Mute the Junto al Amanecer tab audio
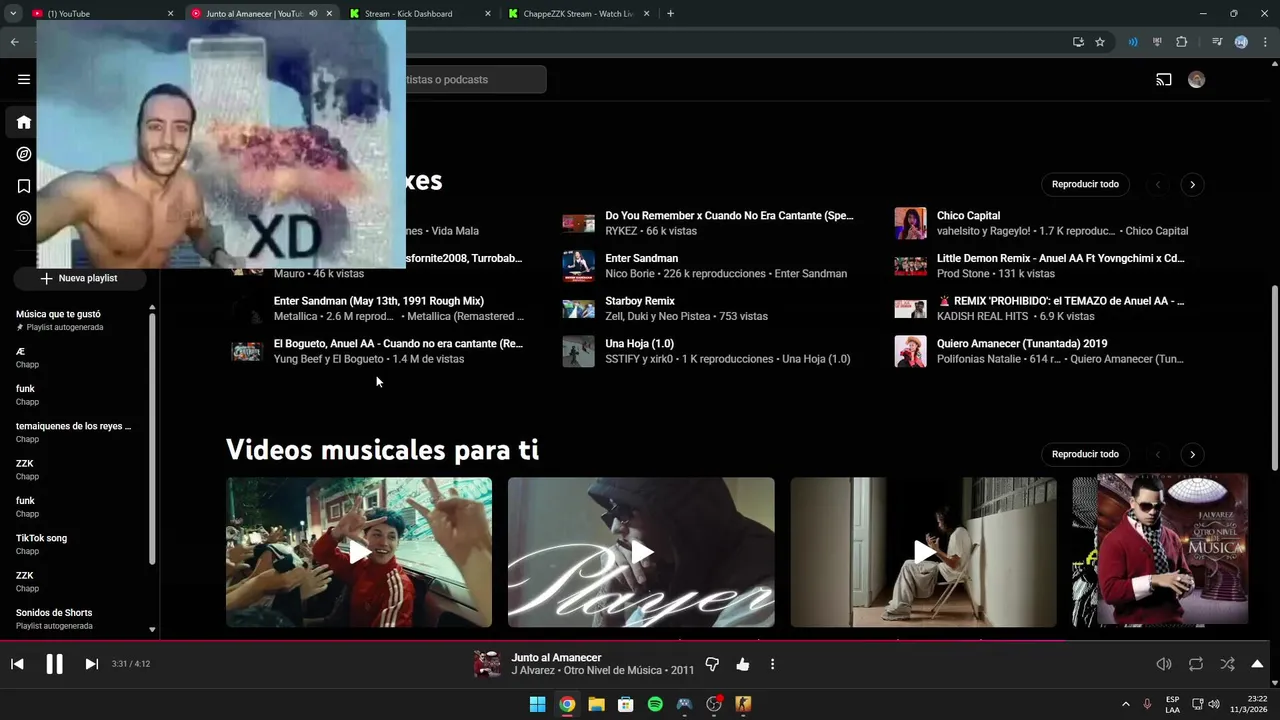Screen dimensions: 1280x720 [x=313, y=14]
